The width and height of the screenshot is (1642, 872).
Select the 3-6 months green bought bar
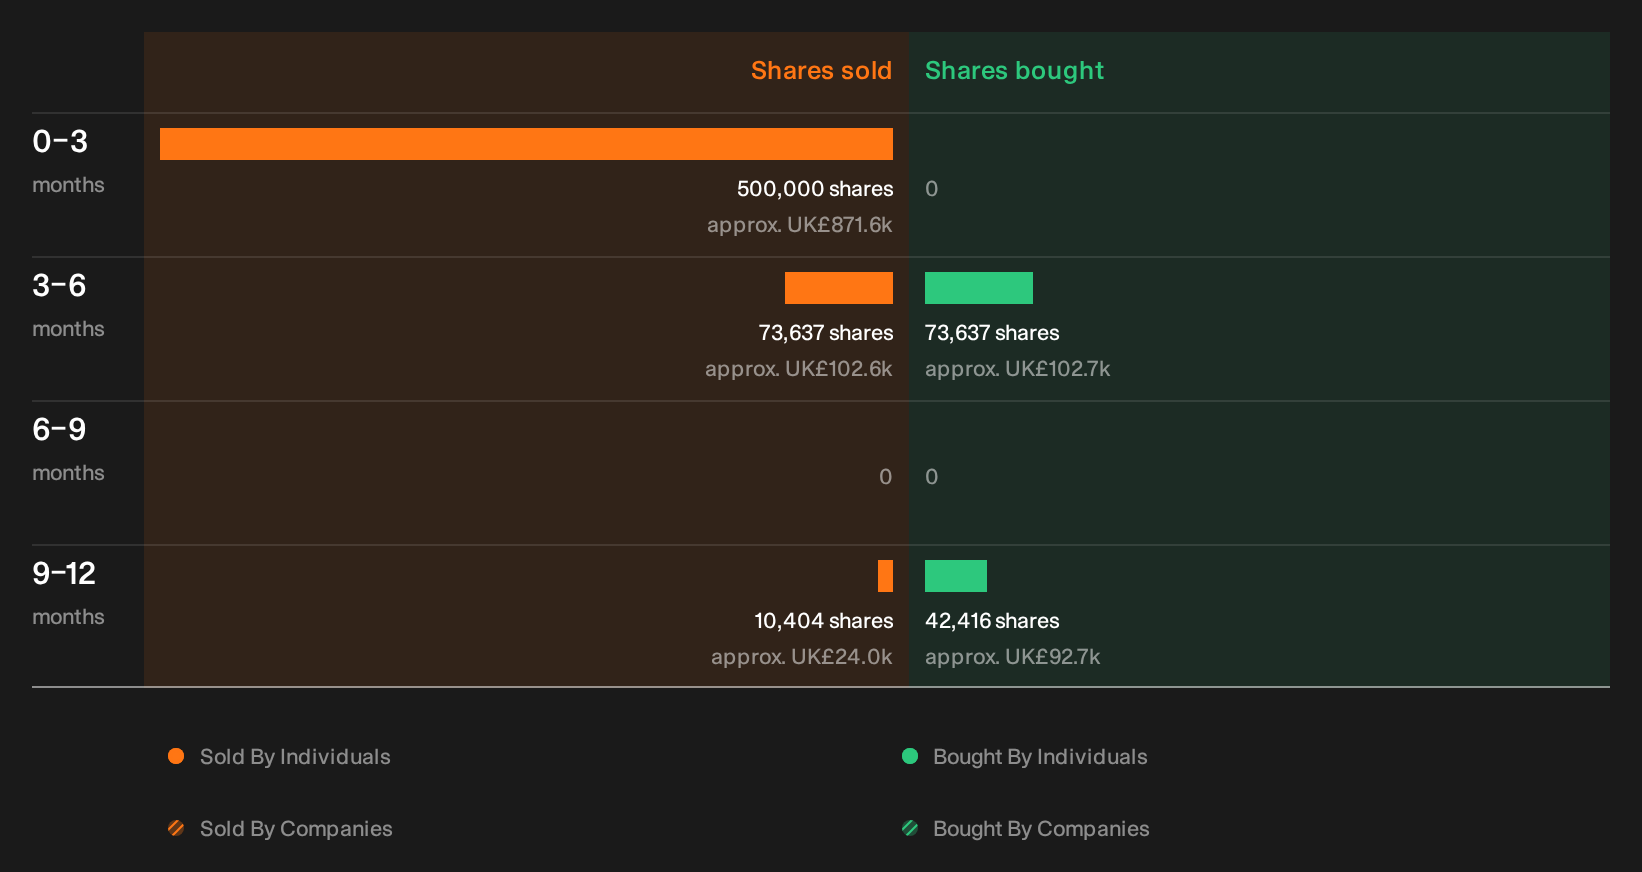point(979,288)
